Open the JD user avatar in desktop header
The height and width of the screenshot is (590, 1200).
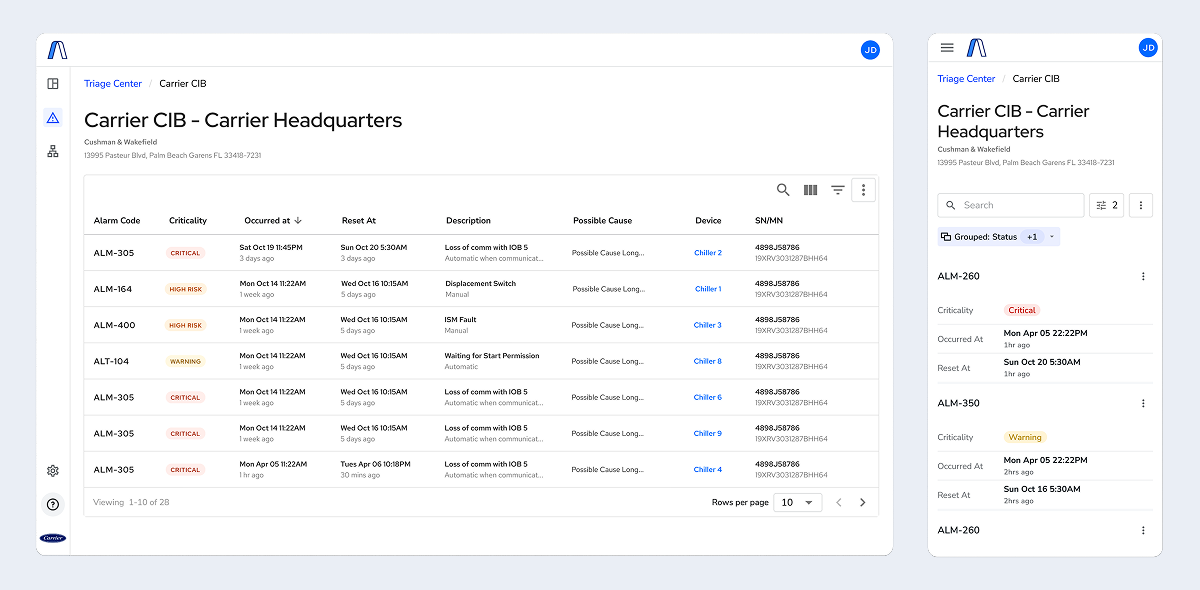point(870,50)
